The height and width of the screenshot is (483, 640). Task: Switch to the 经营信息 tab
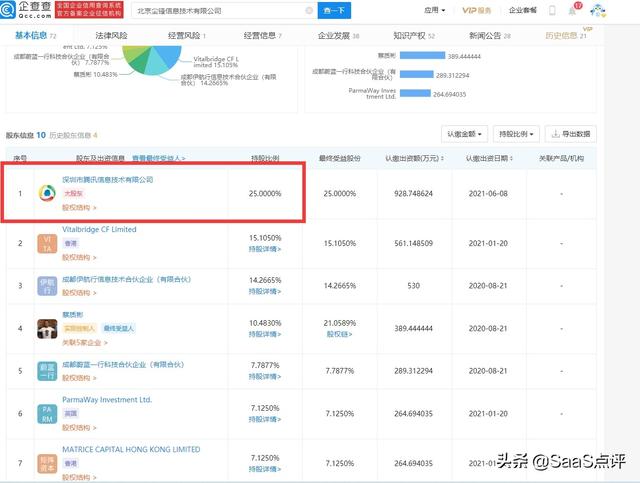click(x=262, y=36)
